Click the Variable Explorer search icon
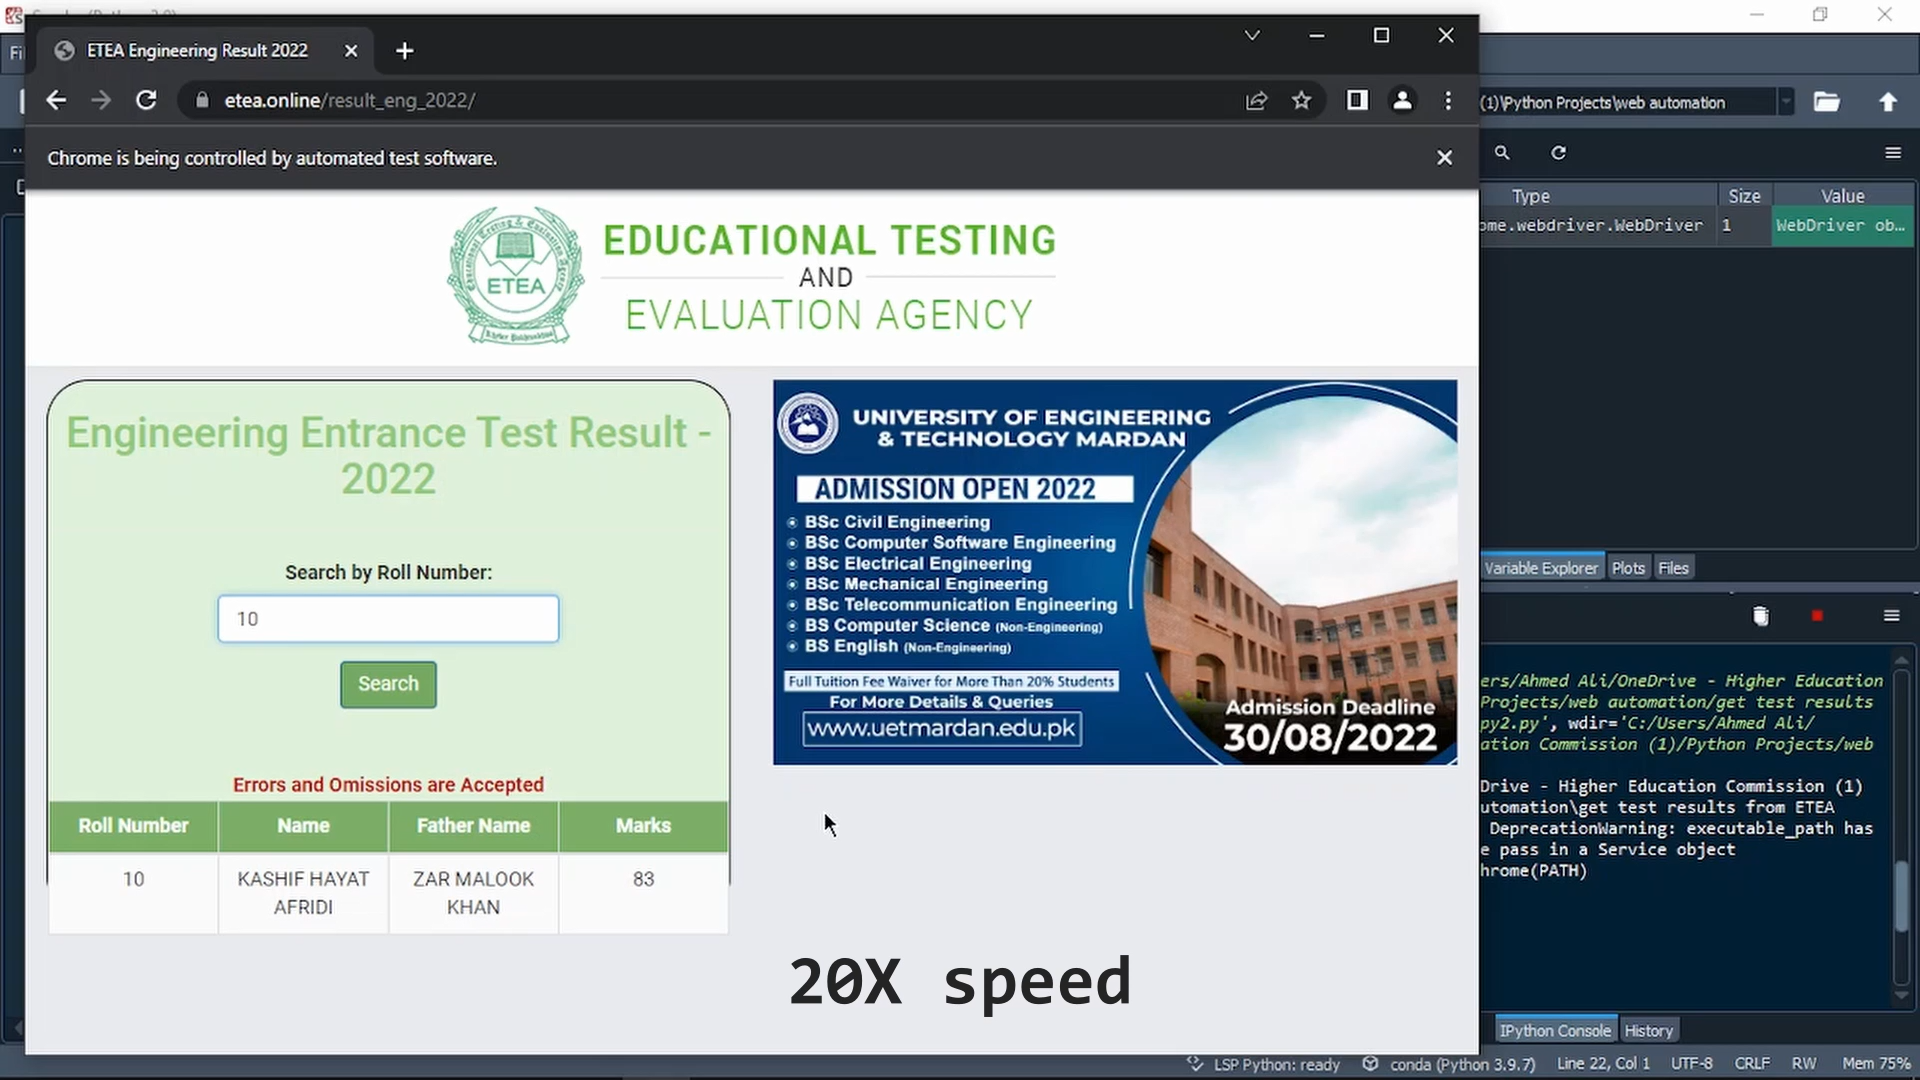This screenshot has height=1080, width=1920. click(x=1502, y=153)
